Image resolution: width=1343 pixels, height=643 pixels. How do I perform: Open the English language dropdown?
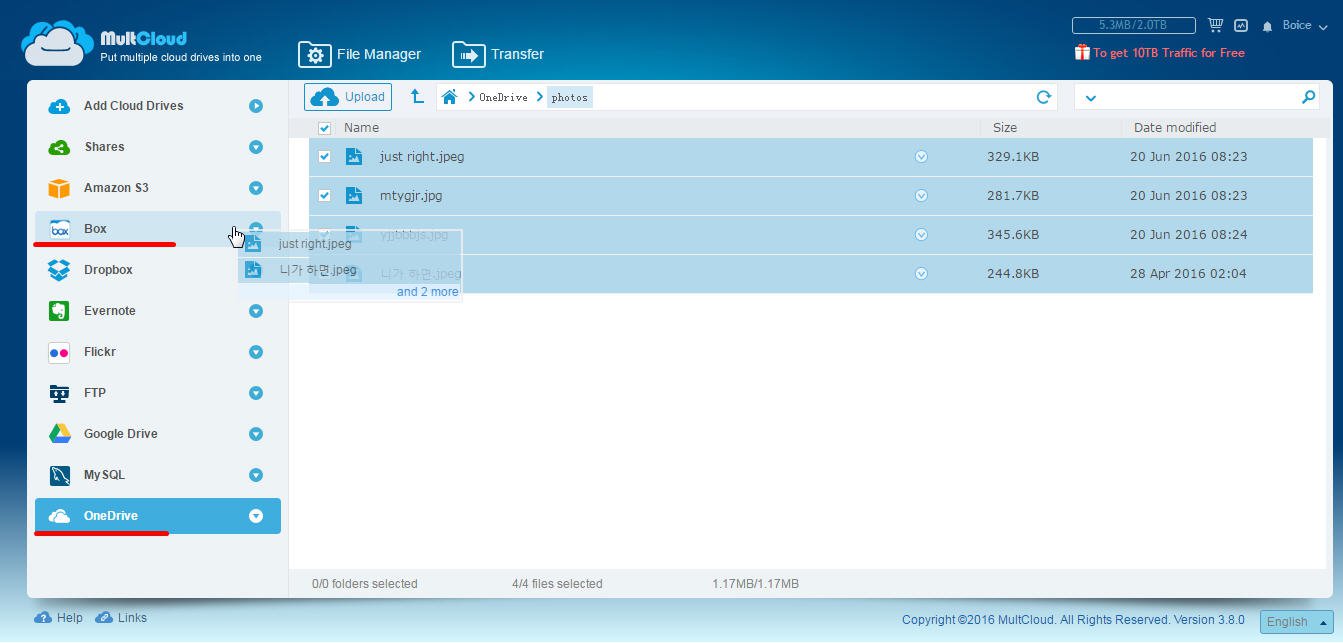[1296, 621]
